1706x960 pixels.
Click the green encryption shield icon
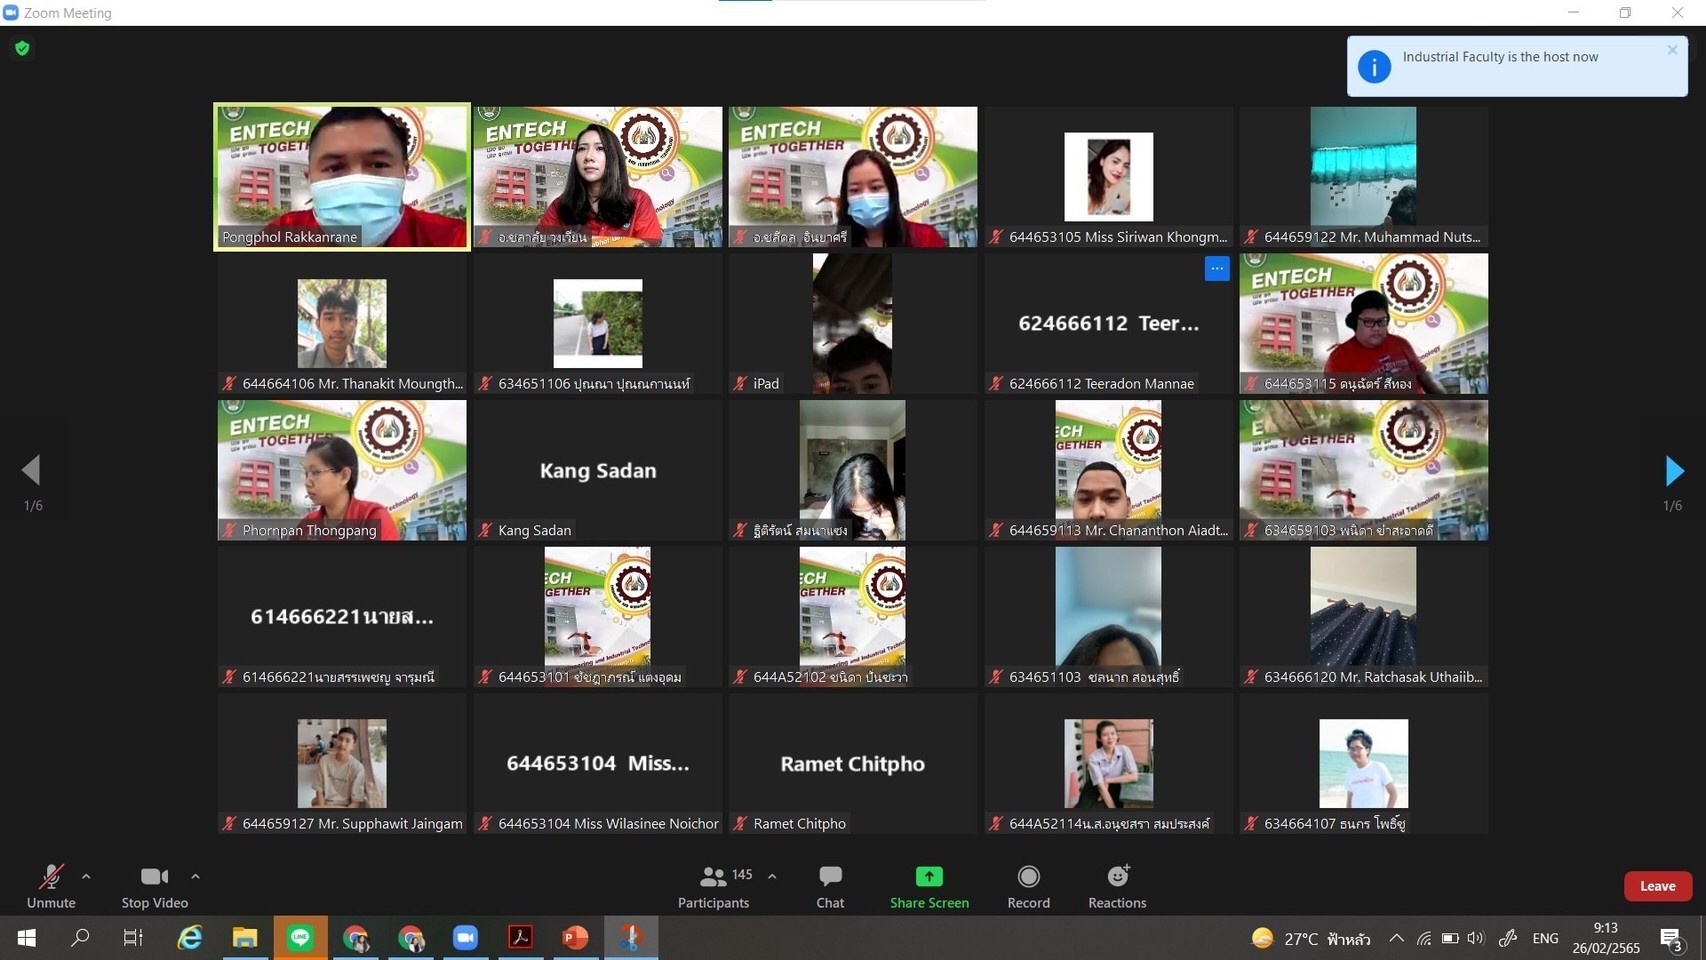22,48
